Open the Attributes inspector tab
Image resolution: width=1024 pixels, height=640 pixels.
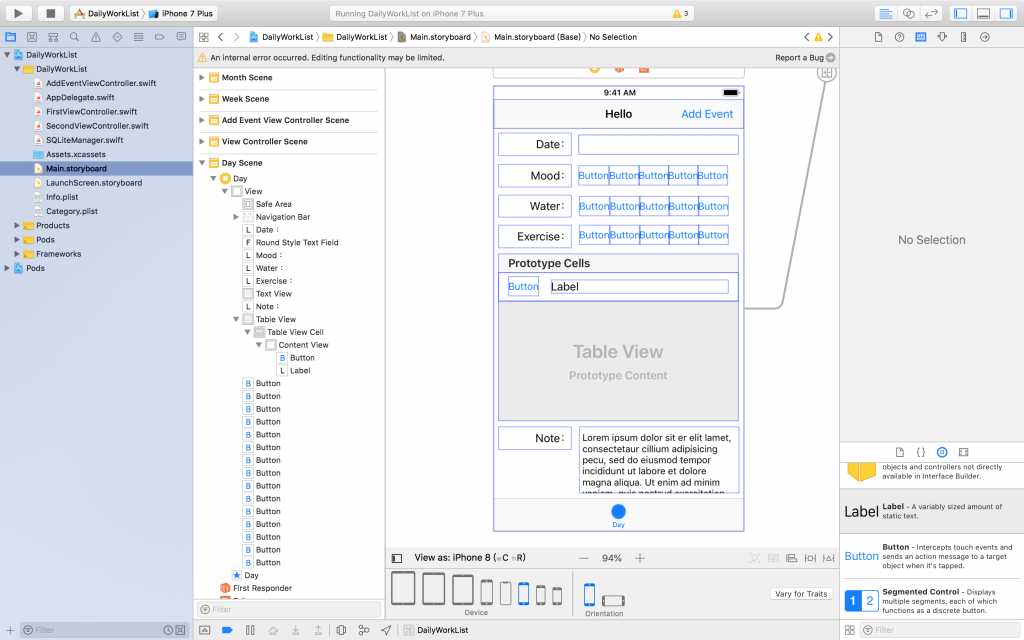pyautogui.click(x=942, y=37)
